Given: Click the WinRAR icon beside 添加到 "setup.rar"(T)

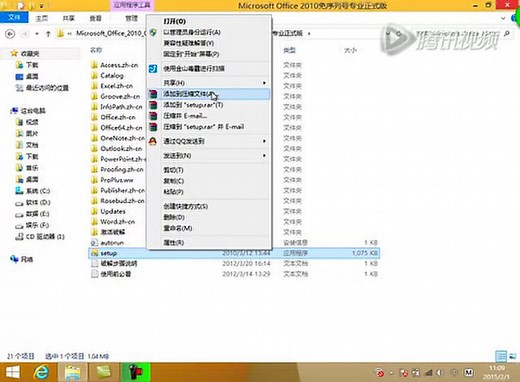Looking at the screenshot, I should point(153,105).
